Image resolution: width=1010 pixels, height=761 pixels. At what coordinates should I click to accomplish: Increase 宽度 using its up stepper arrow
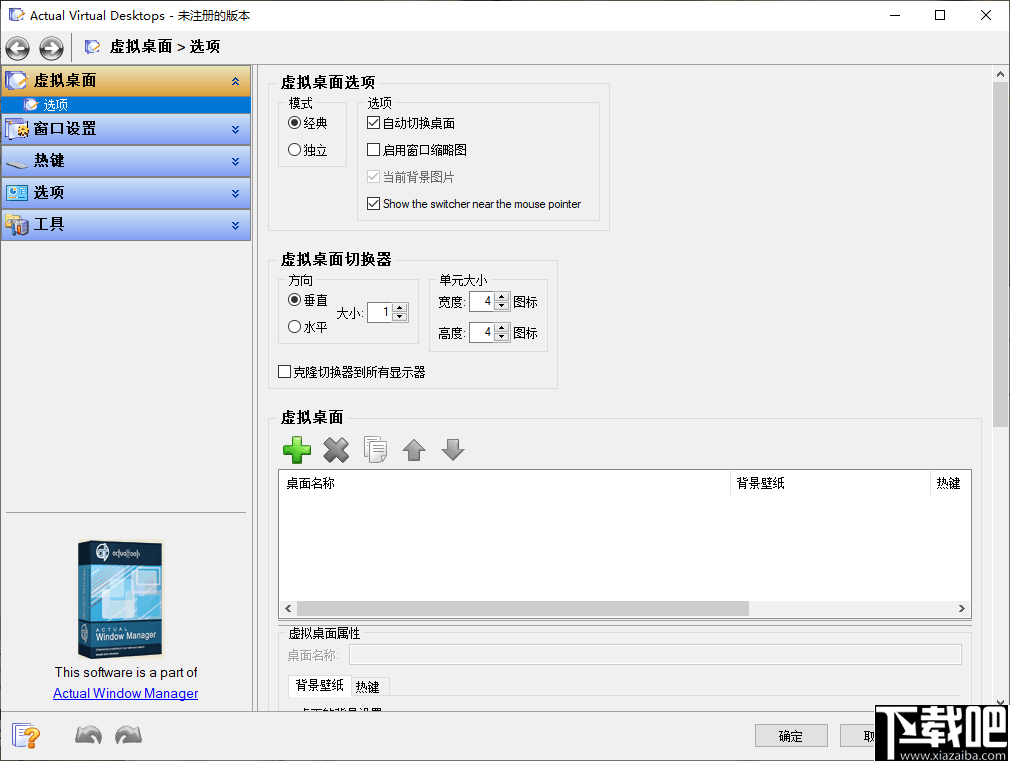coord(503,296)
